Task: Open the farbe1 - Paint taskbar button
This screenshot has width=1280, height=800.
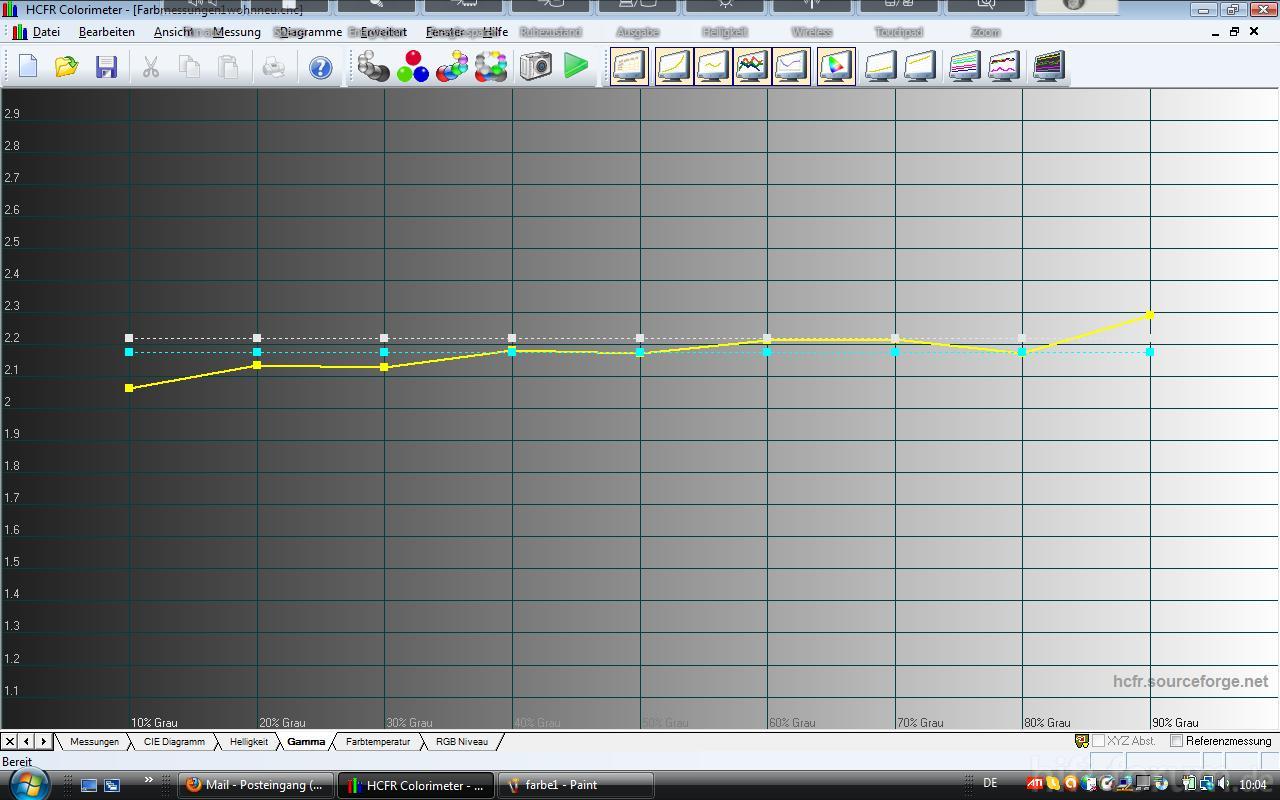Action: tap(575, 785)
